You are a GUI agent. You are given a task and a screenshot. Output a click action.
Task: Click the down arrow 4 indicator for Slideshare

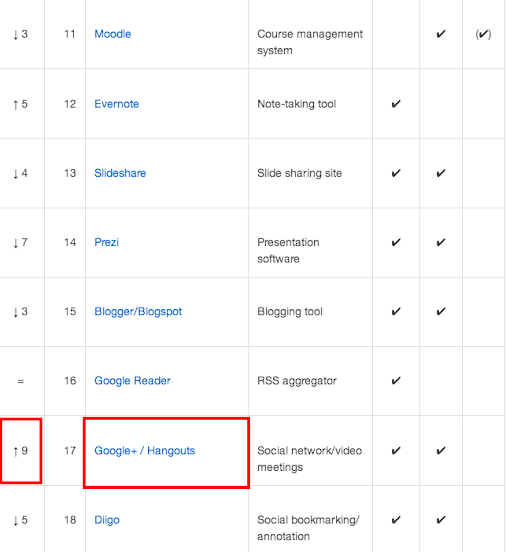[x=20, y=174]
